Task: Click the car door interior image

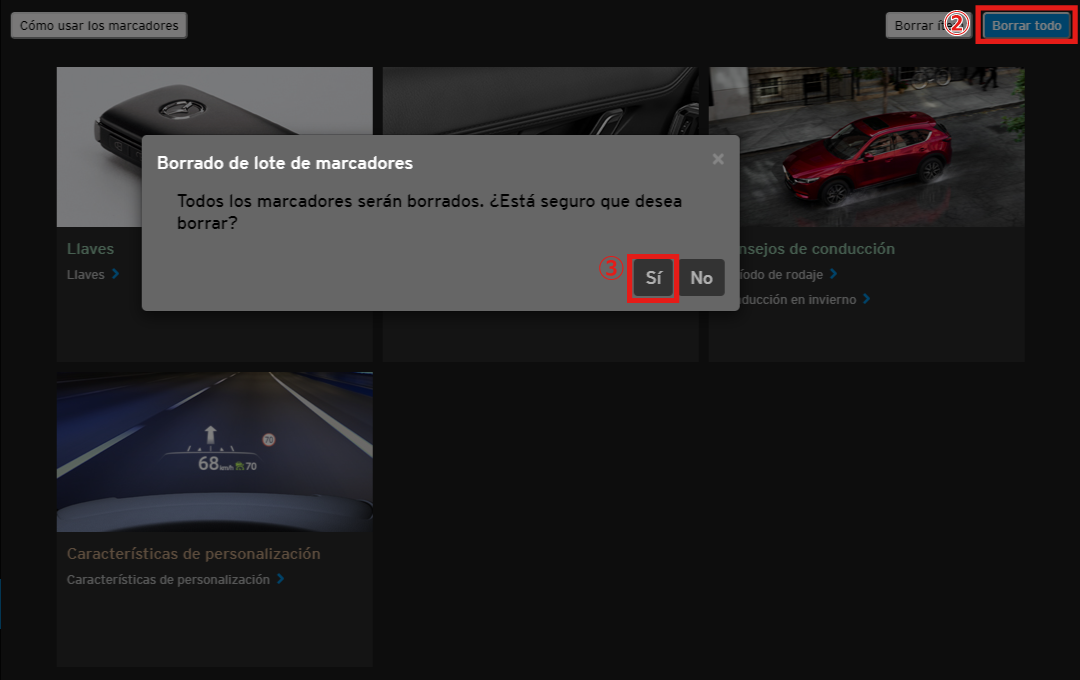Action: [540, 100]
